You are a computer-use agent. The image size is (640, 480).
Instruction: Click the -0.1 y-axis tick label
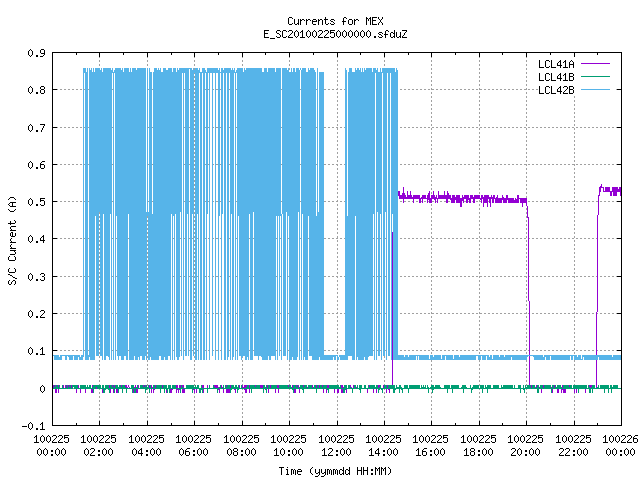33,426
